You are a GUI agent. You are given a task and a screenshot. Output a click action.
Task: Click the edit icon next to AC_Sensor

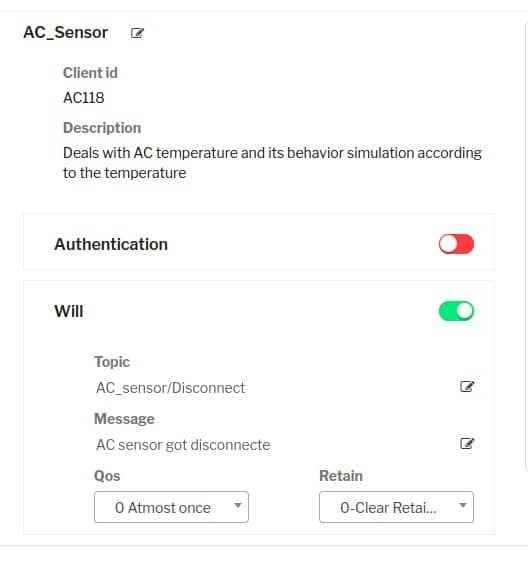(x=137, y=33)
